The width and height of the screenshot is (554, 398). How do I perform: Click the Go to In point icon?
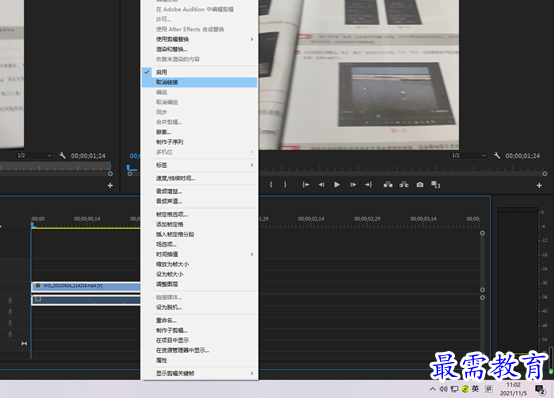(x=306, y=185)
